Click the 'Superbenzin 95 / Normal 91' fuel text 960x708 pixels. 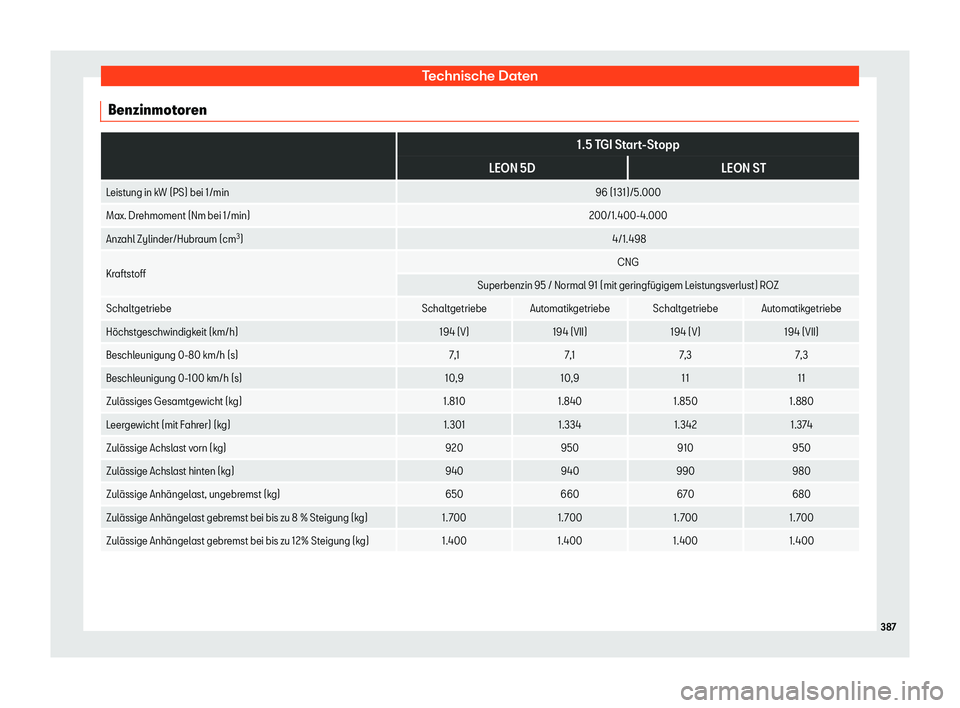click(x=537, y=285)
